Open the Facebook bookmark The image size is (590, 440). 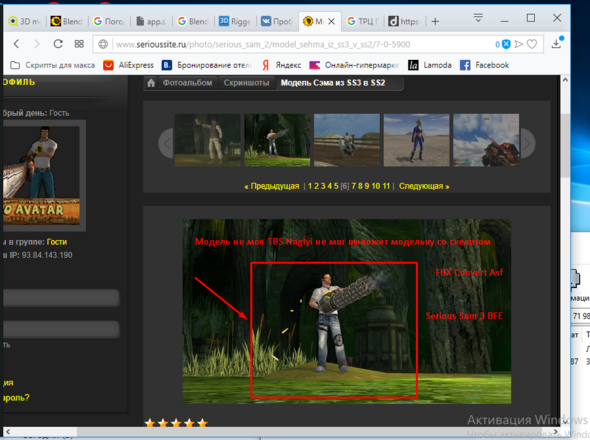click(484, 65)
